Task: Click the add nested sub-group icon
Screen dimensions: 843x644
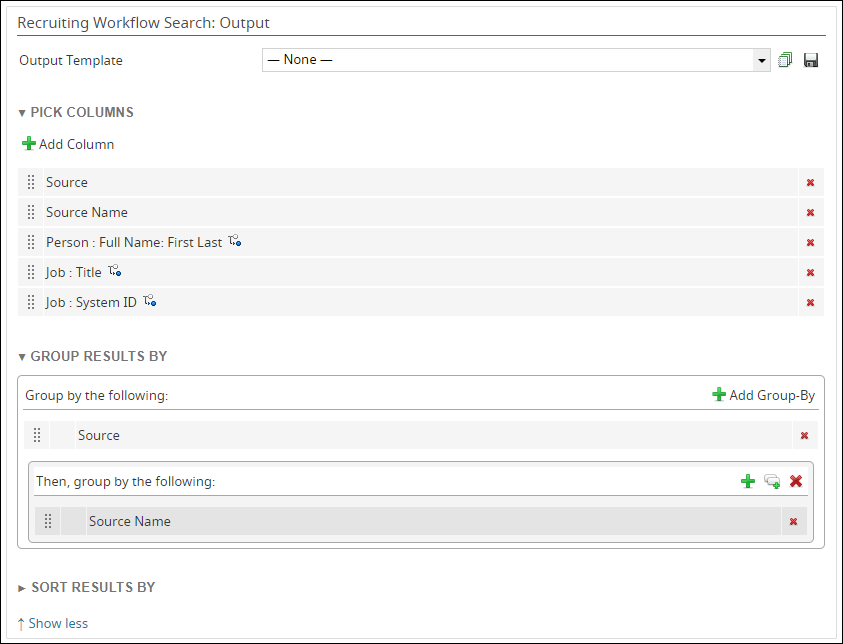Action: click(772, 481)
